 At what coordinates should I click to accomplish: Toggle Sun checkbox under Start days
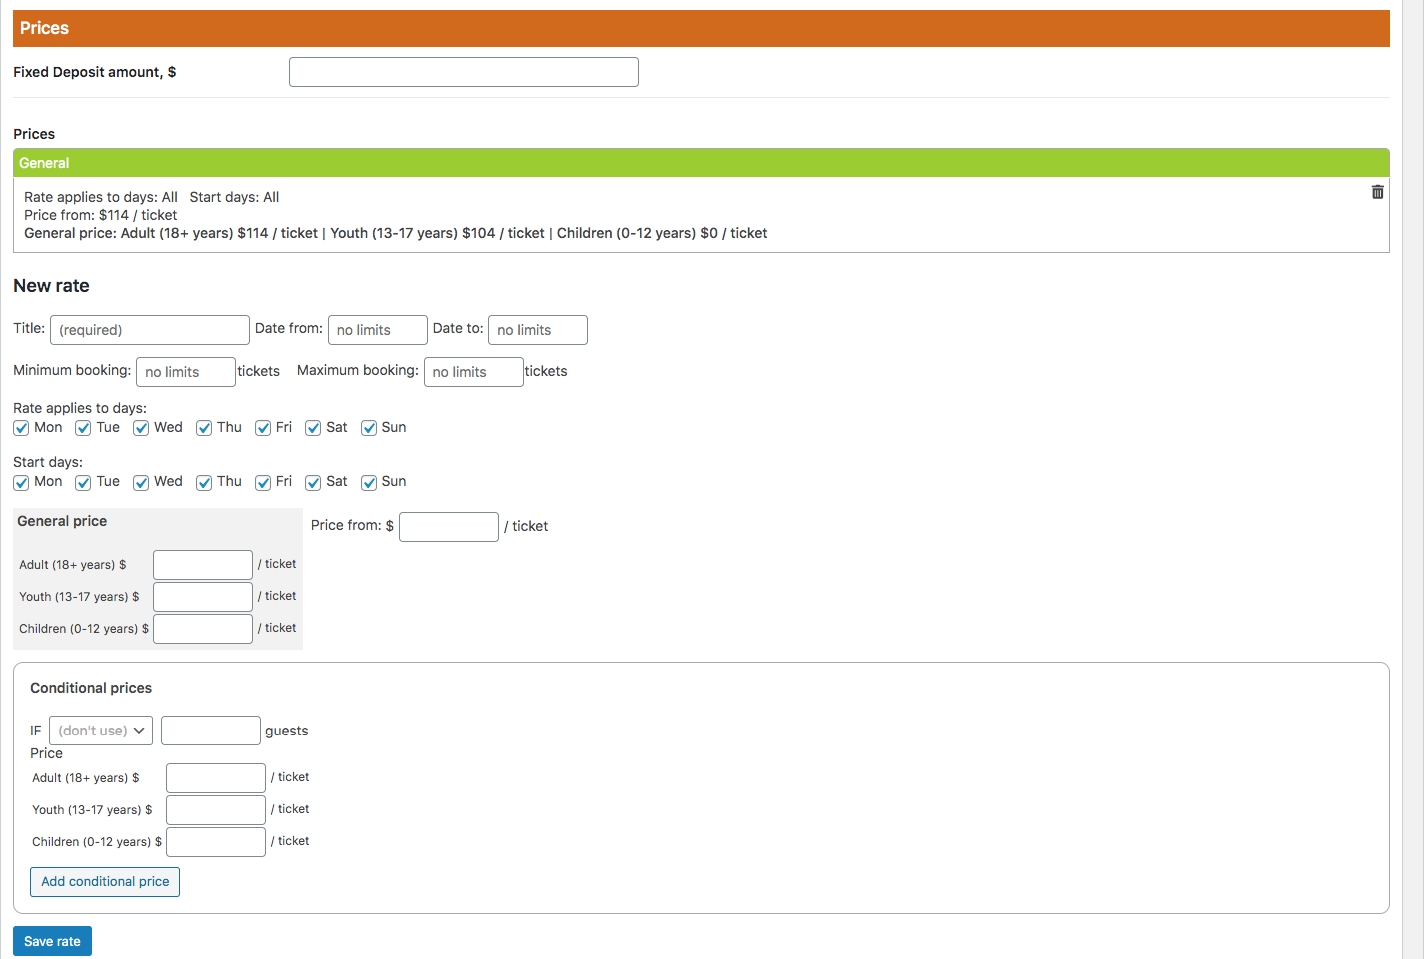[x=369, y=482]
